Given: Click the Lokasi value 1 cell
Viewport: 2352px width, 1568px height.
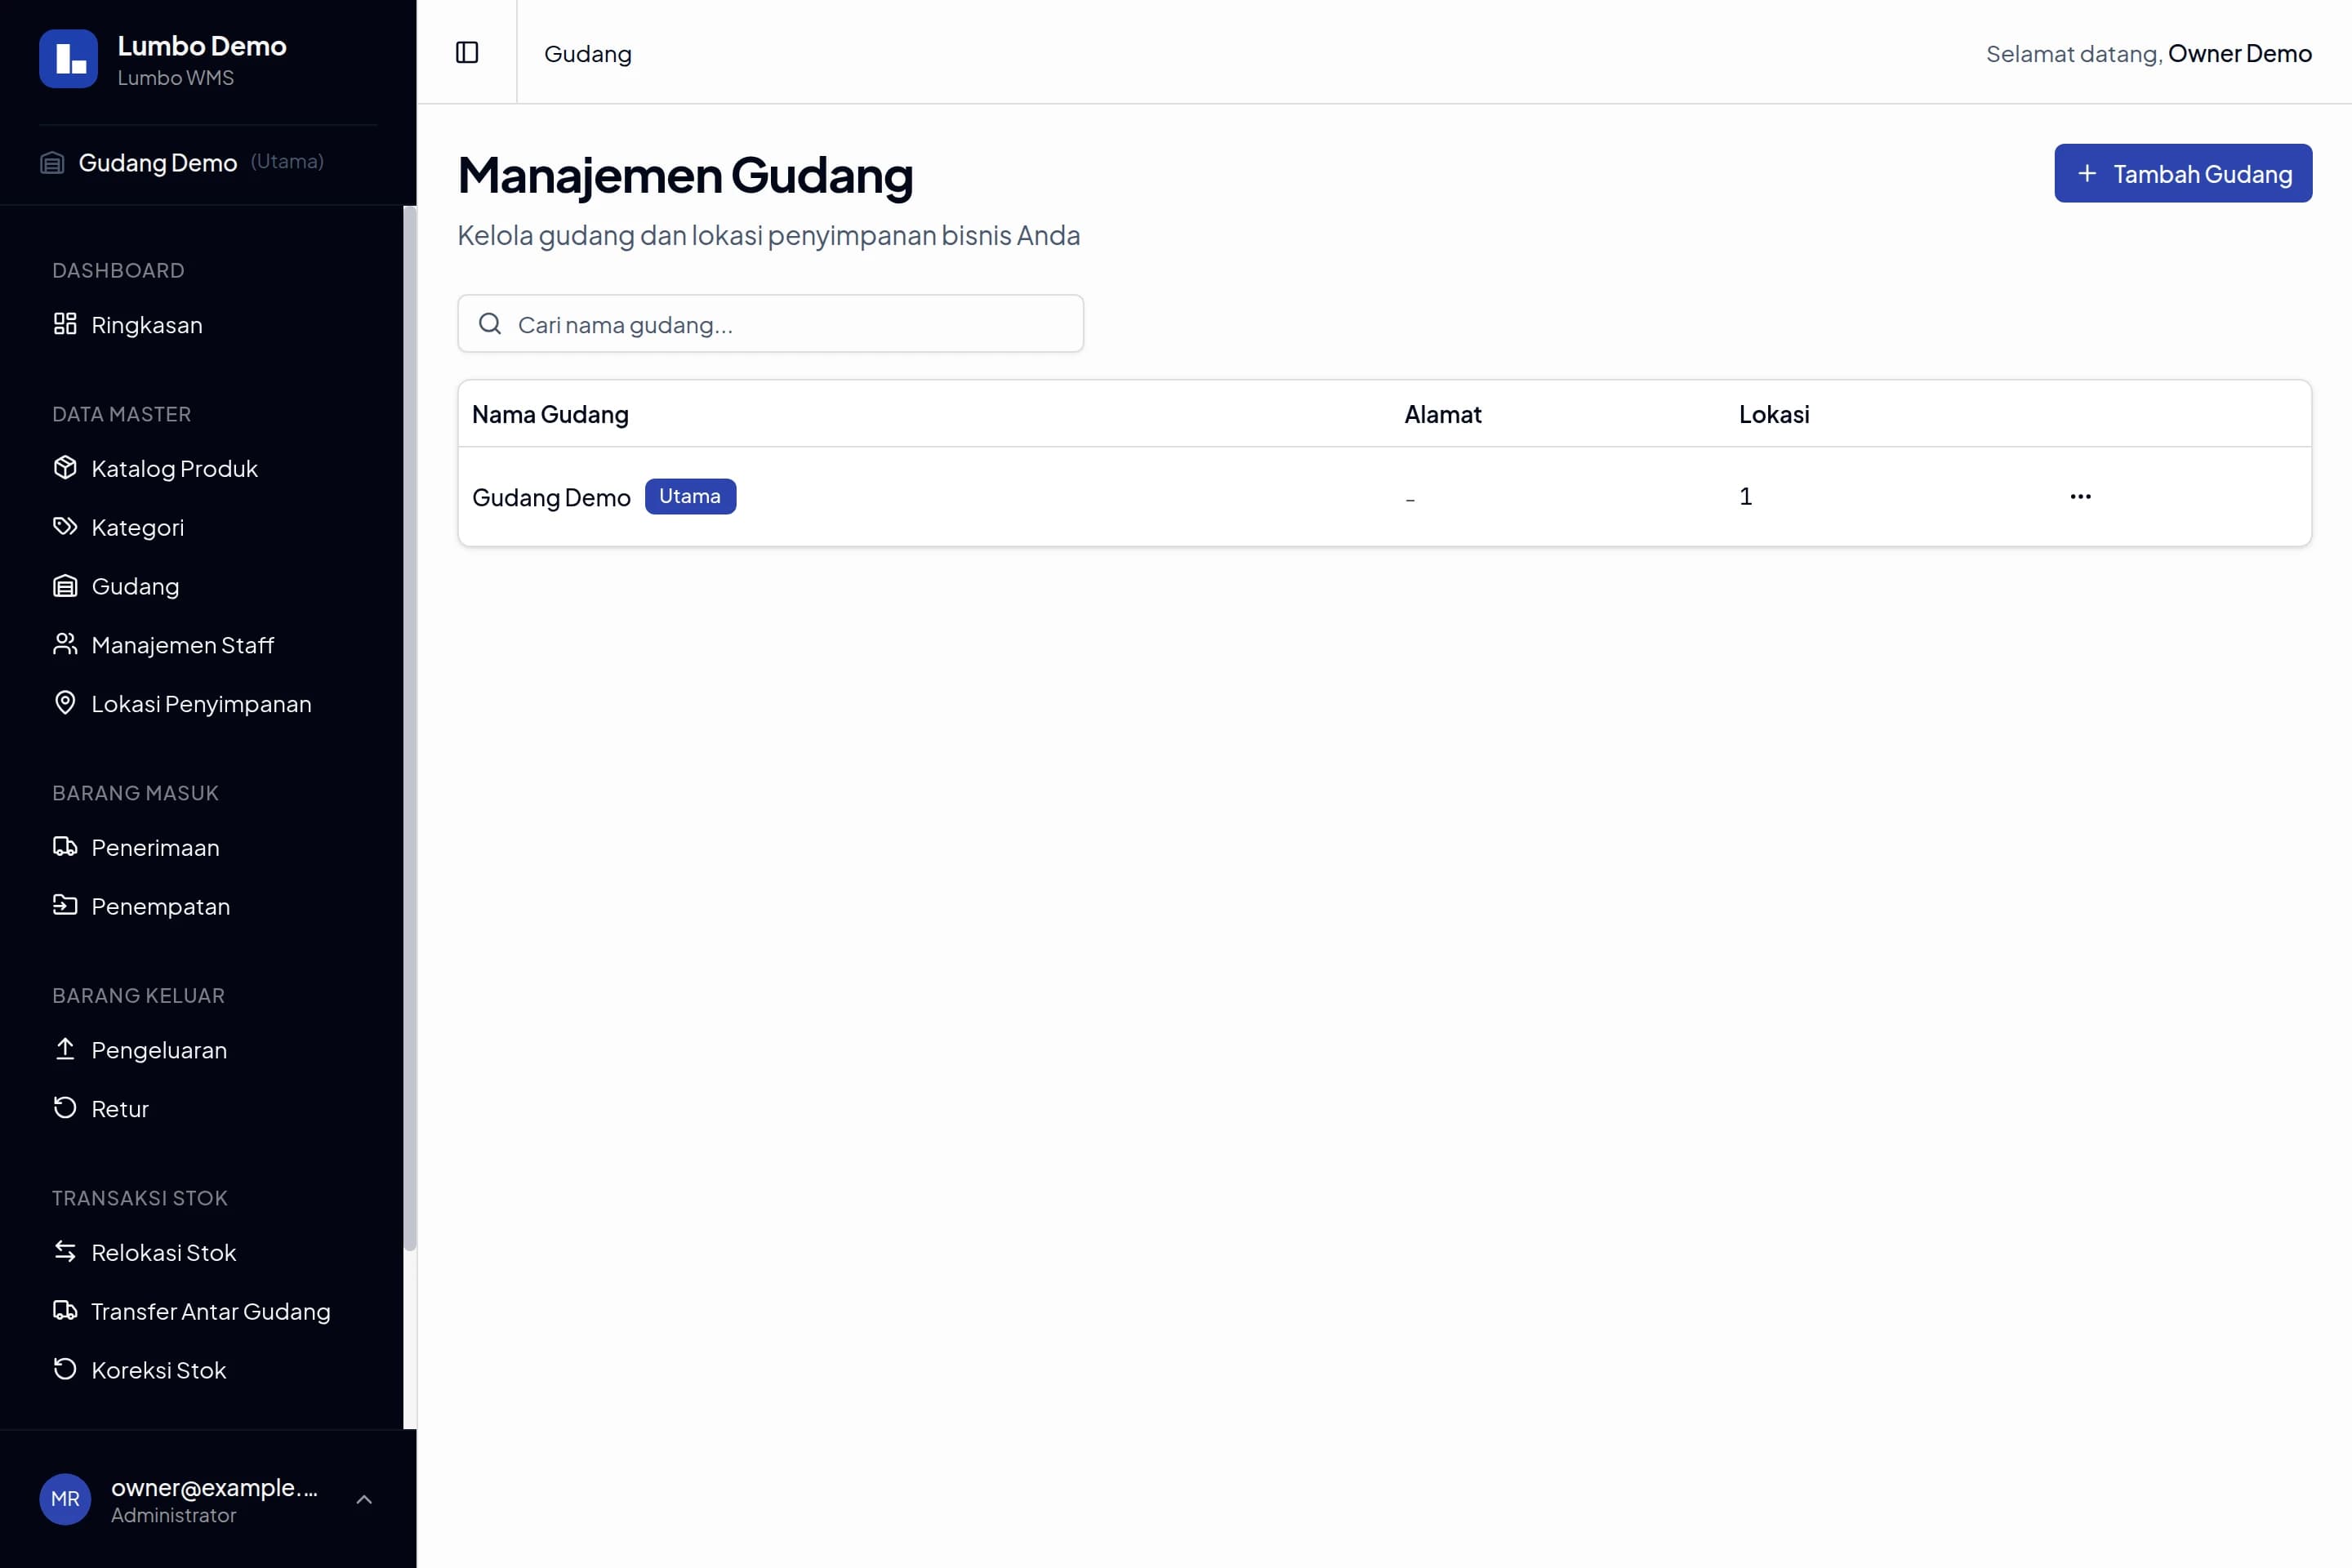Looking at the screenshot, I should (1746, 496).
